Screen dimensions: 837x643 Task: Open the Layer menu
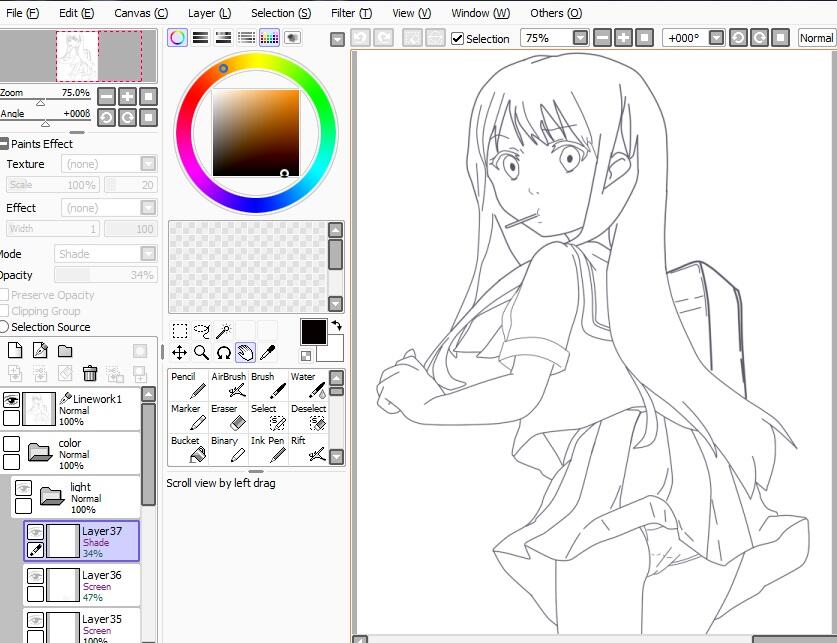tap(209, 13)
